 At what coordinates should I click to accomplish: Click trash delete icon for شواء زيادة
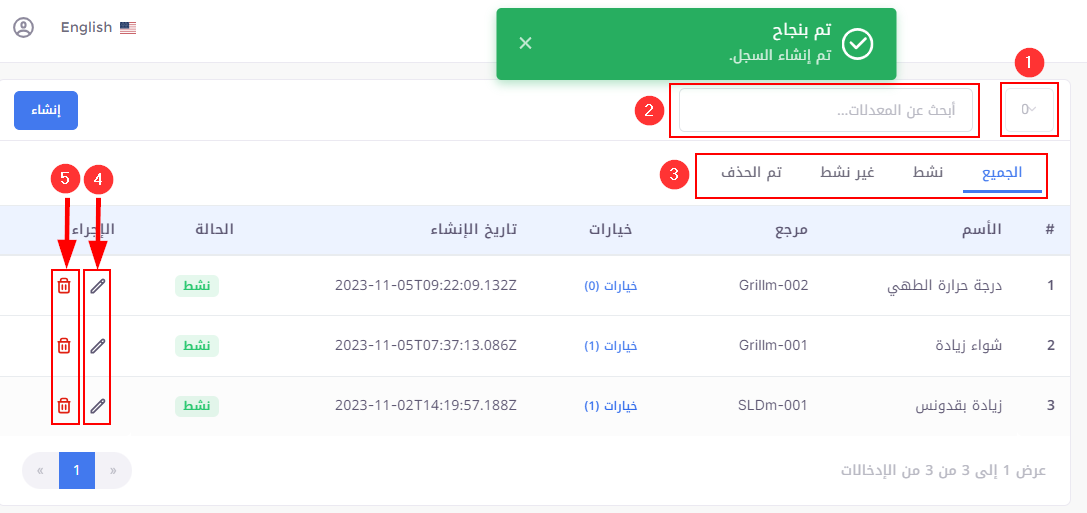point(64,345)
